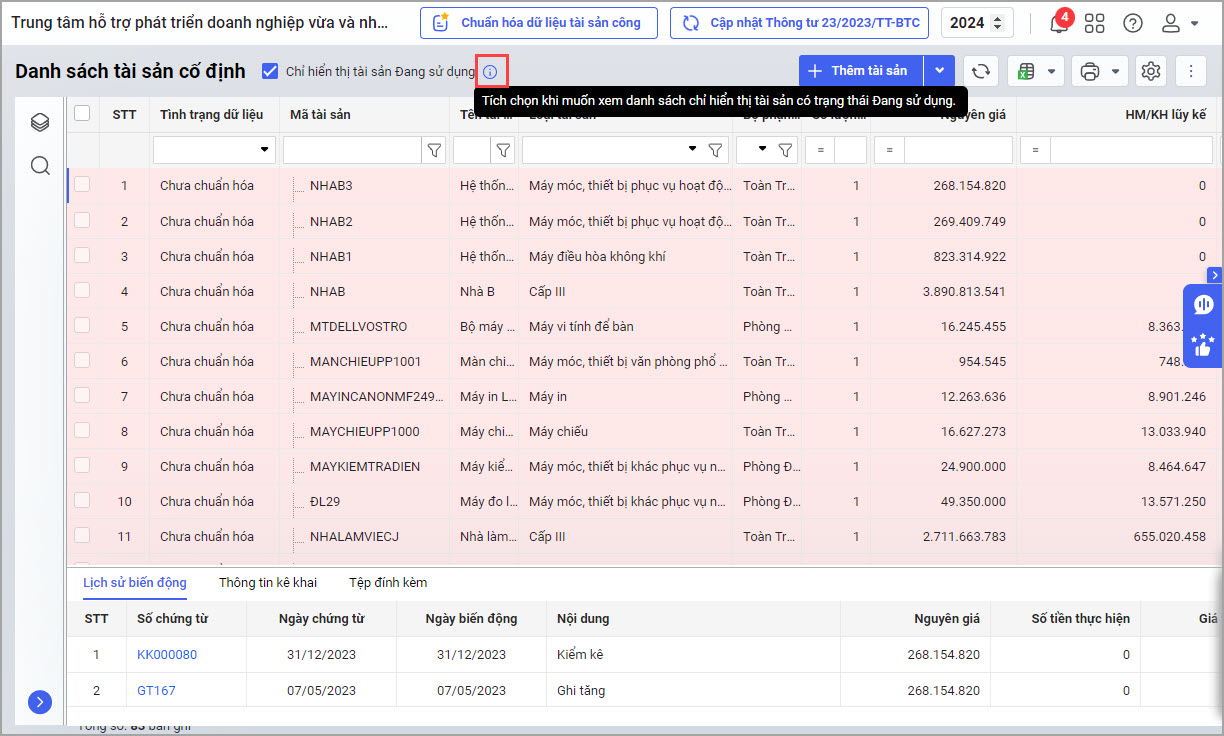Click the info icon beside Đang sử dụng
1224x736 pixels.
click(490, 72)
